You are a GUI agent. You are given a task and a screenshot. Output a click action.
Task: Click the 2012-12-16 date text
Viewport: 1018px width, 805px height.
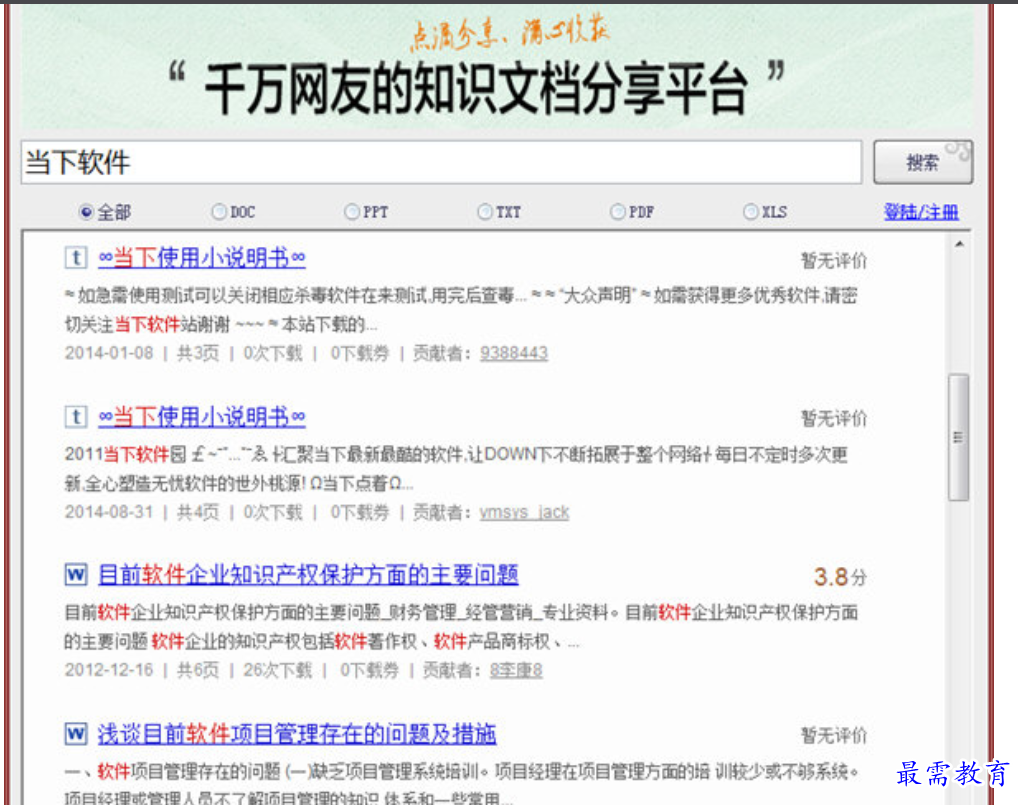coord(109,671)
